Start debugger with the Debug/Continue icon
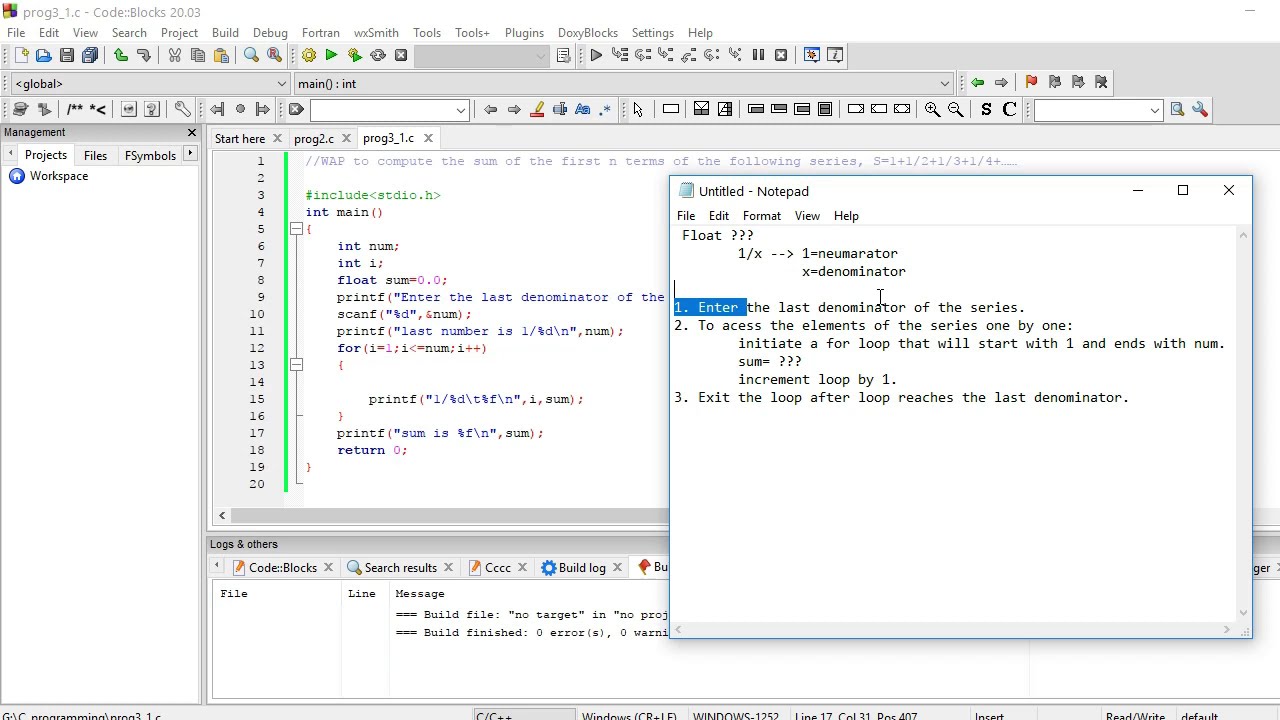 (596, 56)
